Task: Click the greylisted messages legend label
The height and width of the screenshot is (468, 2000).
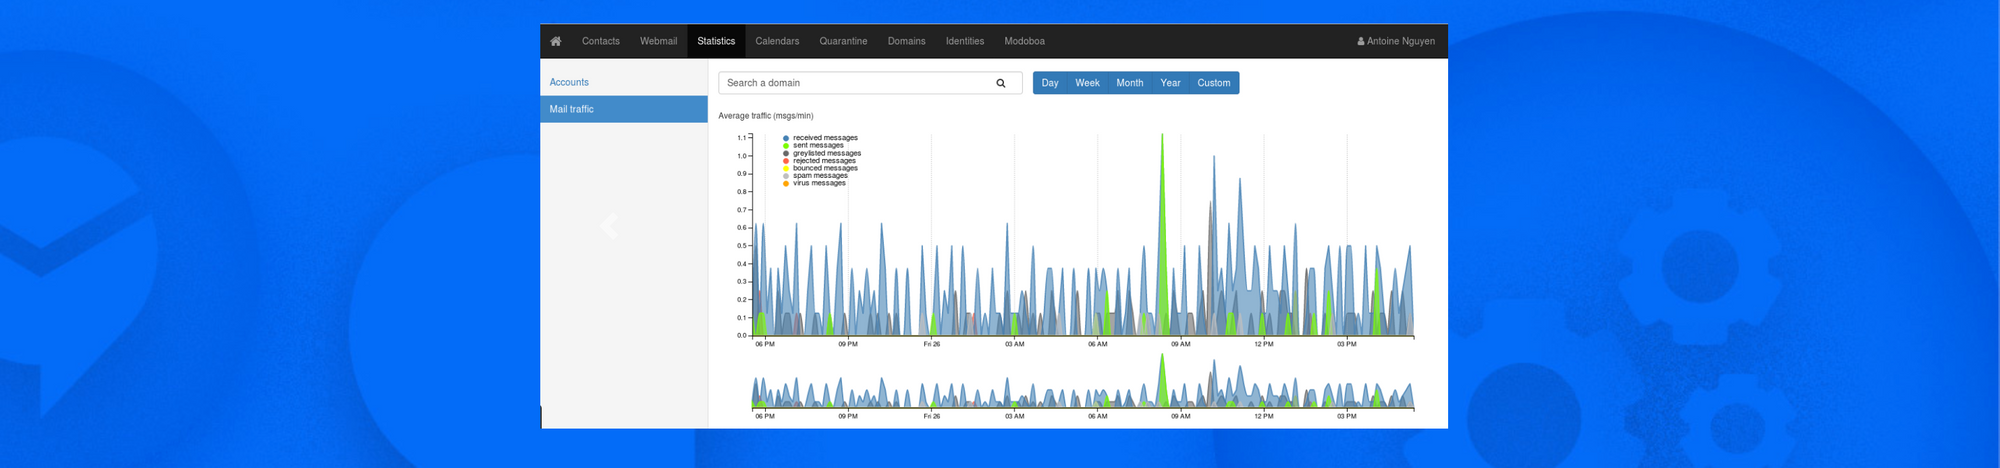Action: point(827,153)
